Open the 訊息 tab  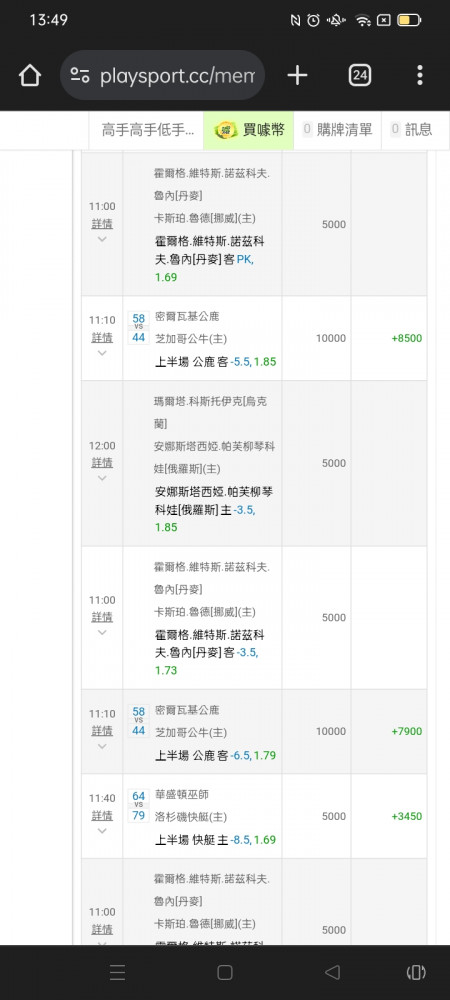coord(412,130)
